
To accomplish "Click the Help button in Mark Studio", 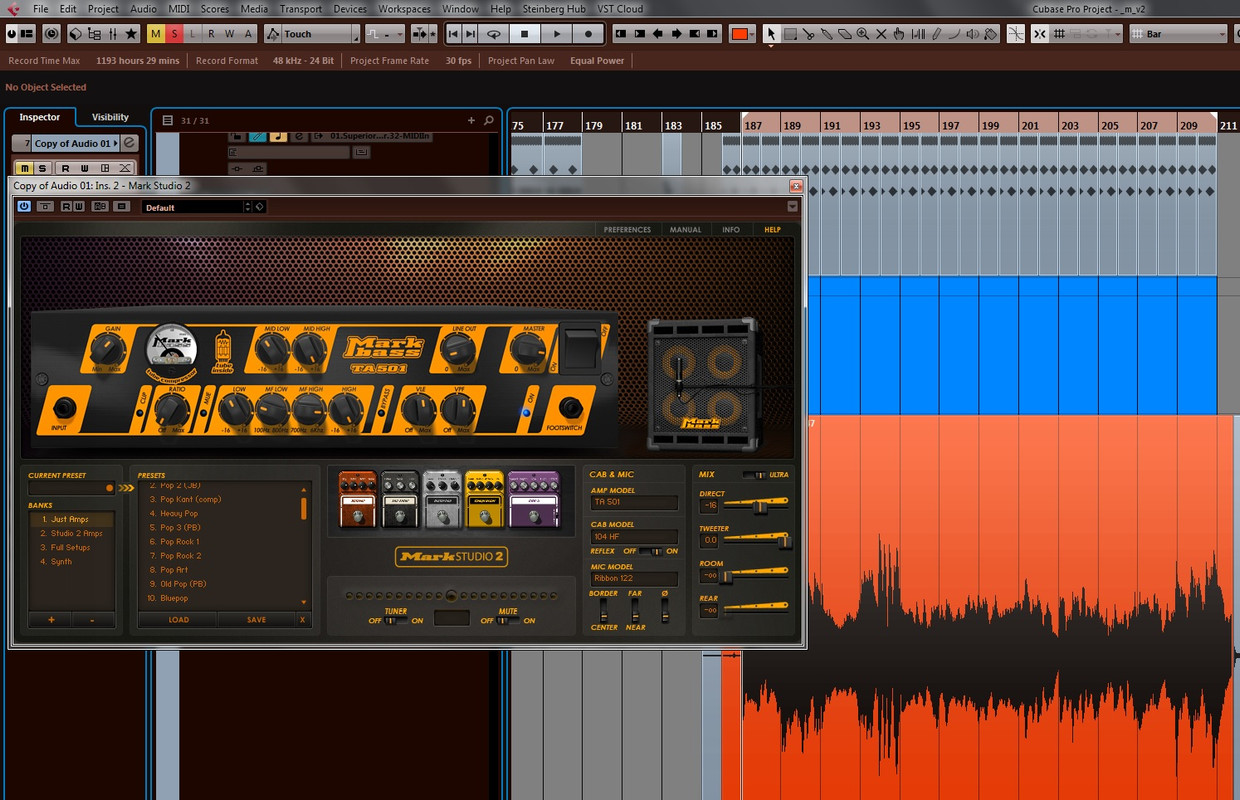I will (773, 230).
